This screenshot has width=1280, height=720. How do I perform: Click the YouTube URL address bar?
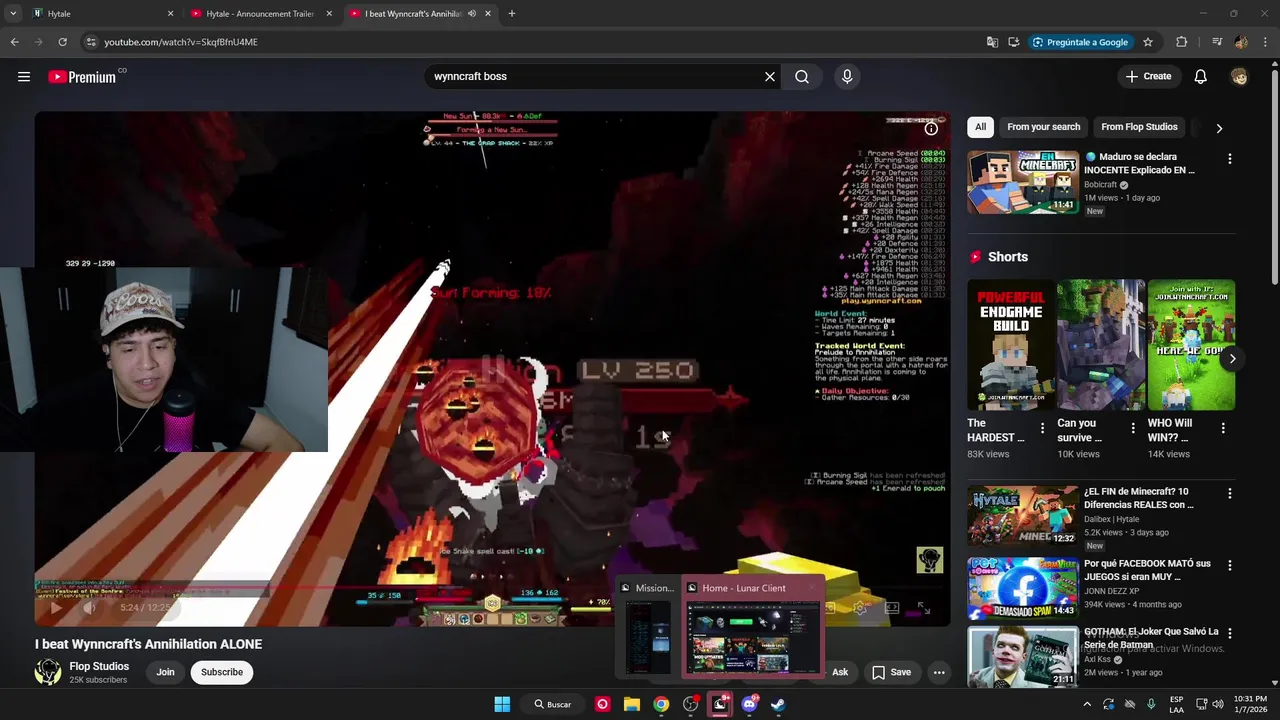pos(530,42)
